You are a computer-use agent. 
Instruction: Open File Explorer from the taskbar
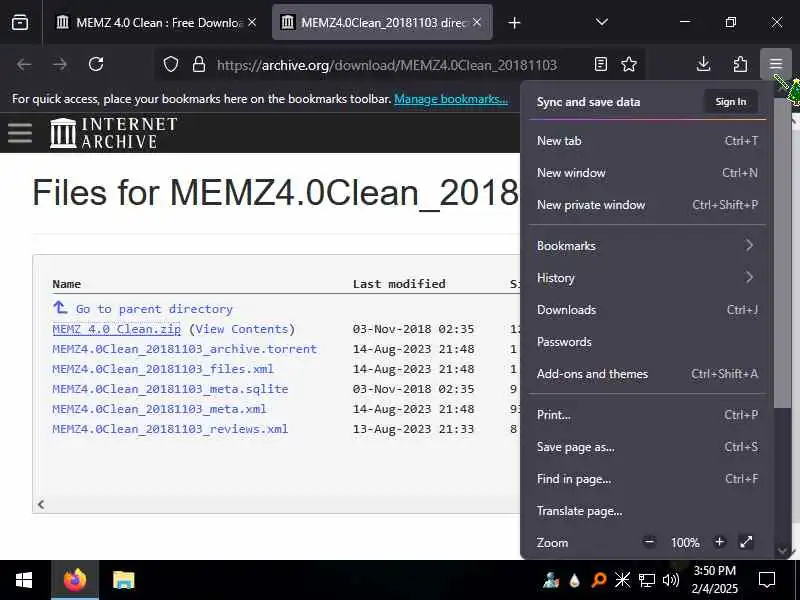[x=123, y=580]
